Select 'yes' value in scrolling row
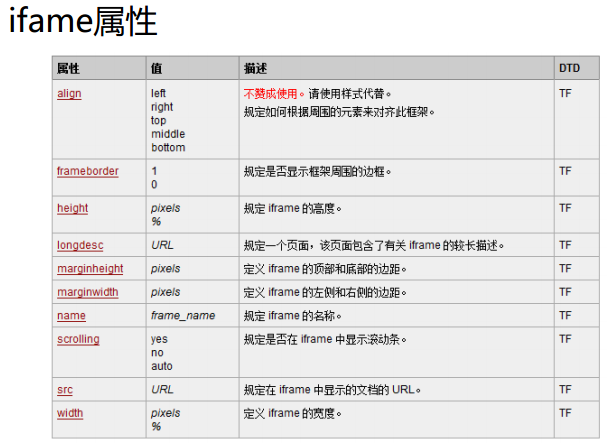 [x=160, y=339]
